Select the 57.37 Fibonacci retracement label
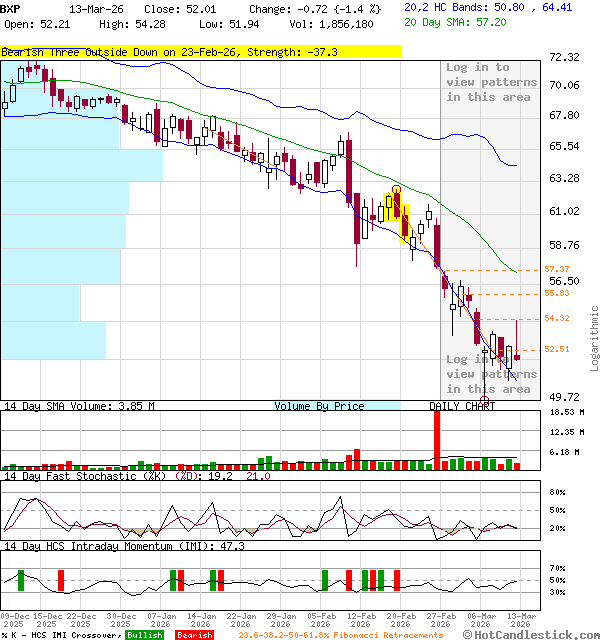The width and height of the screenshot is (600, 640). [x=557, y=270]
